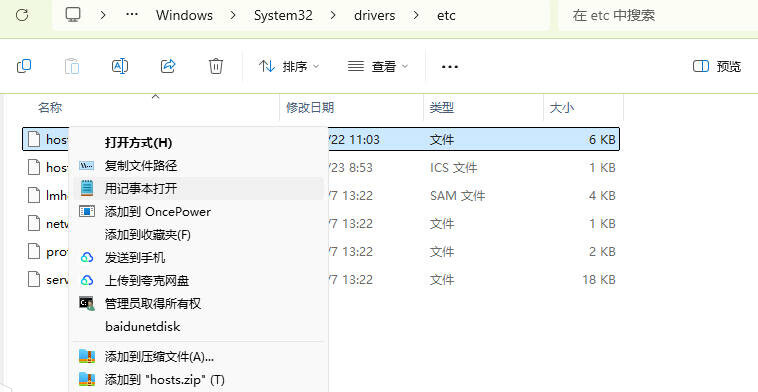Sort by 大小 column header

pyautogui.click(x=562, y=107)
